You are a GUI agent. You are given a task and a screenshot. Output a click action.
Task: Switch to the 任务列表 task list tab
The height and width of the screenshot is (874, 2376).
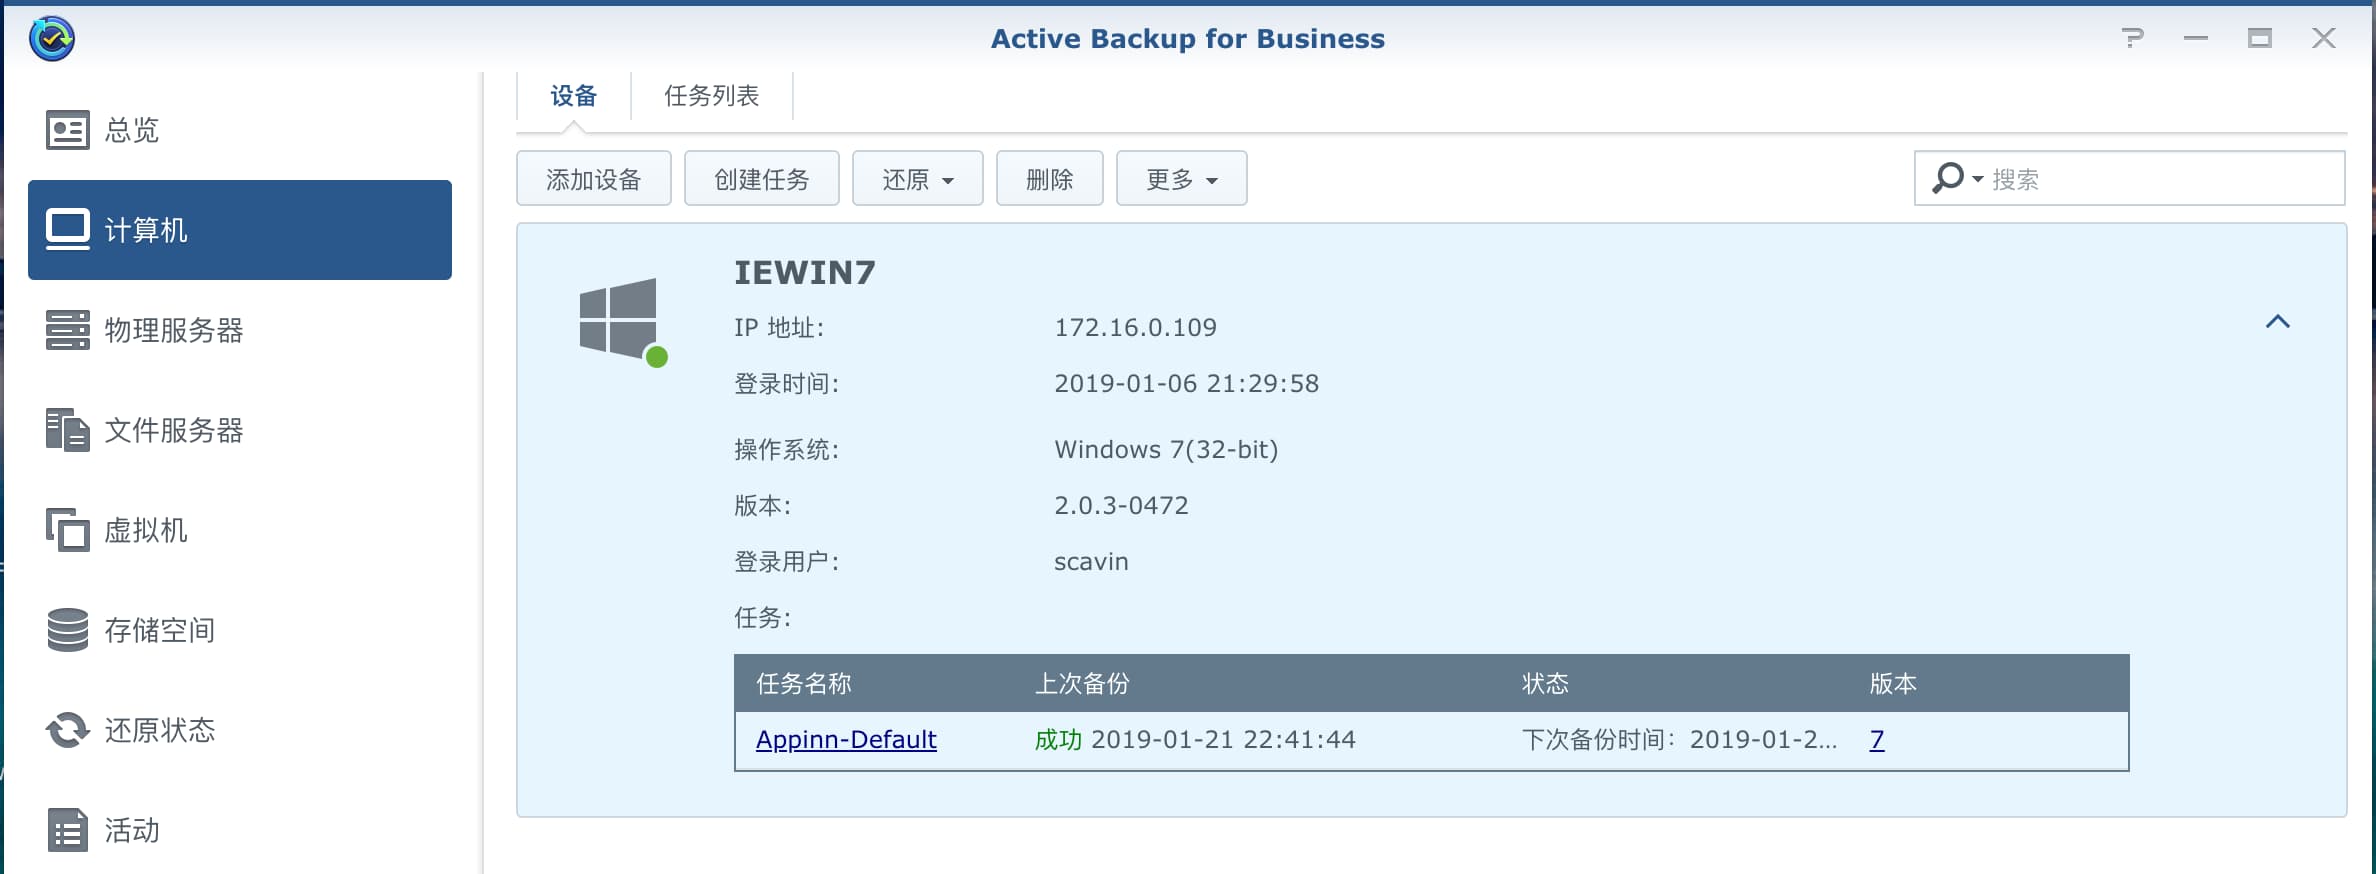711,96
